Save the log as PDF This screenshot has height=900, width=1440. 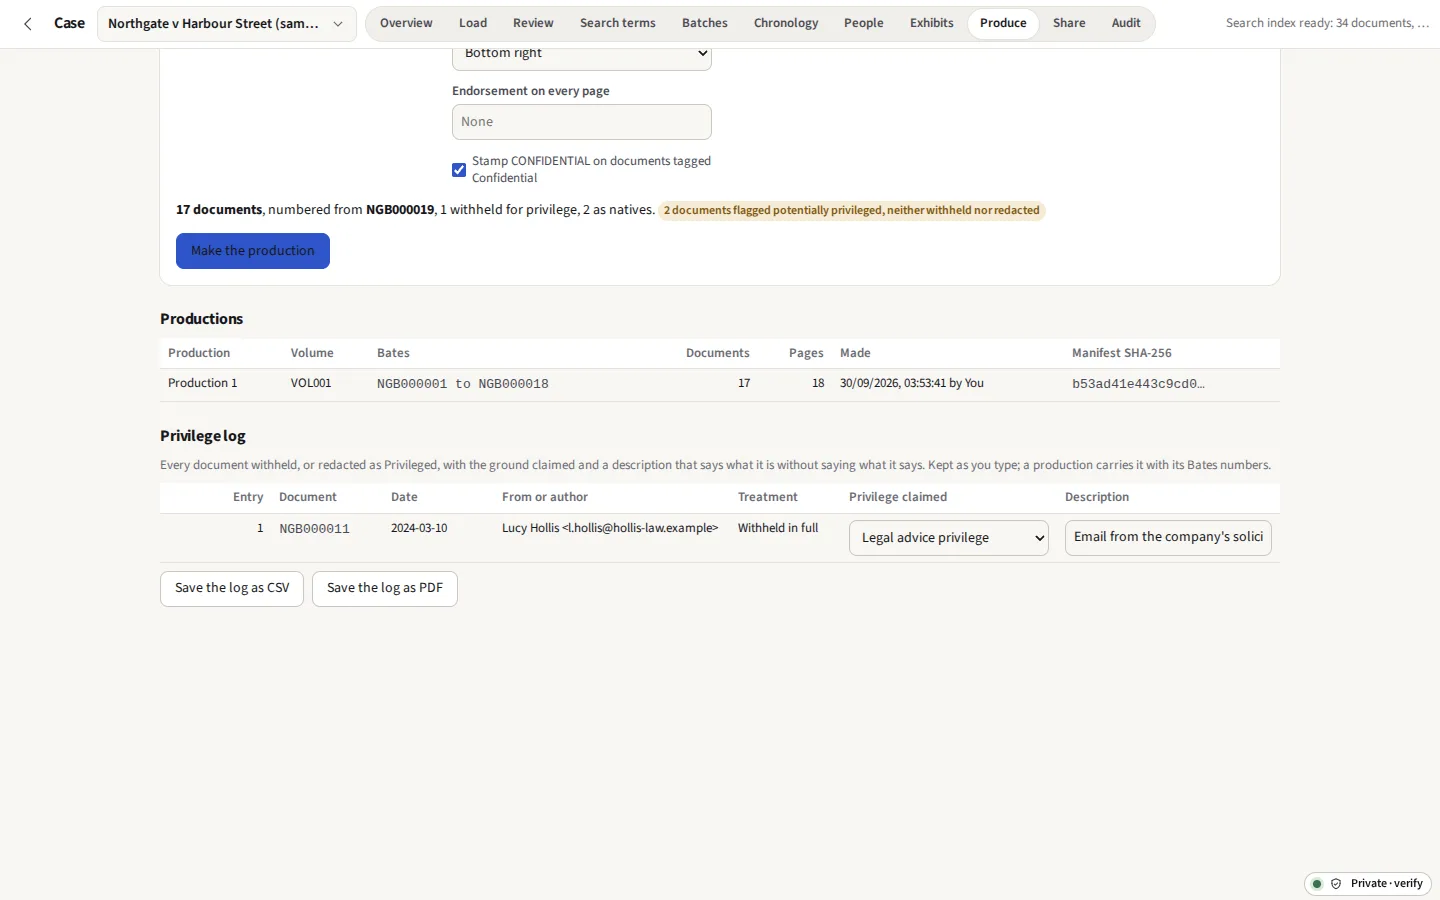(385, 588)
